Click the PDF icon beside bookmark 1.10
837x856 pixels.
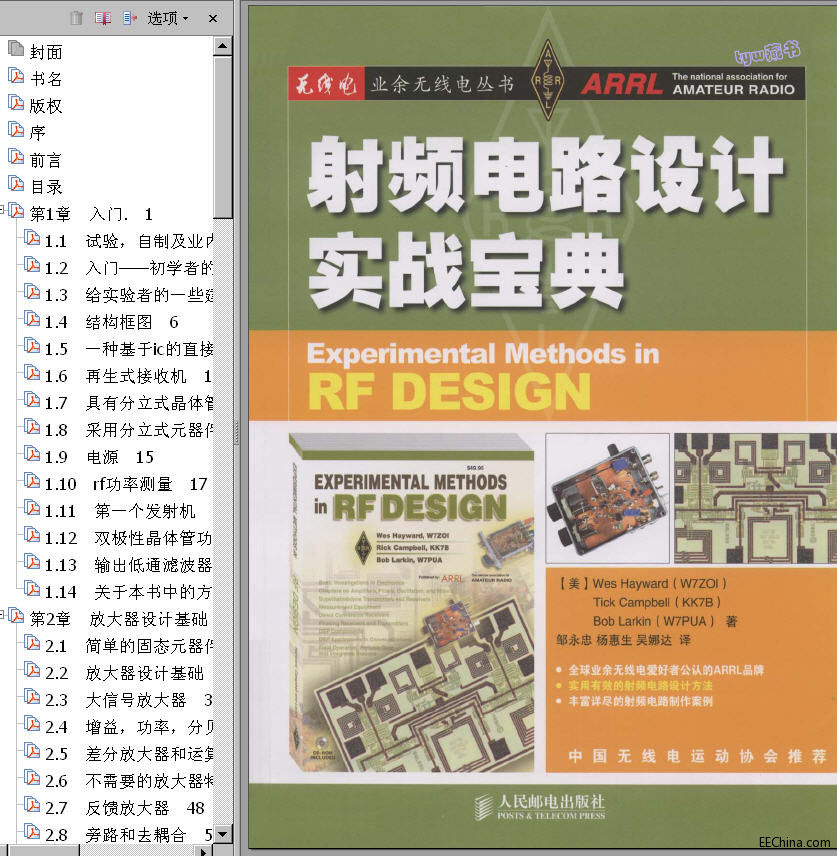32,480
